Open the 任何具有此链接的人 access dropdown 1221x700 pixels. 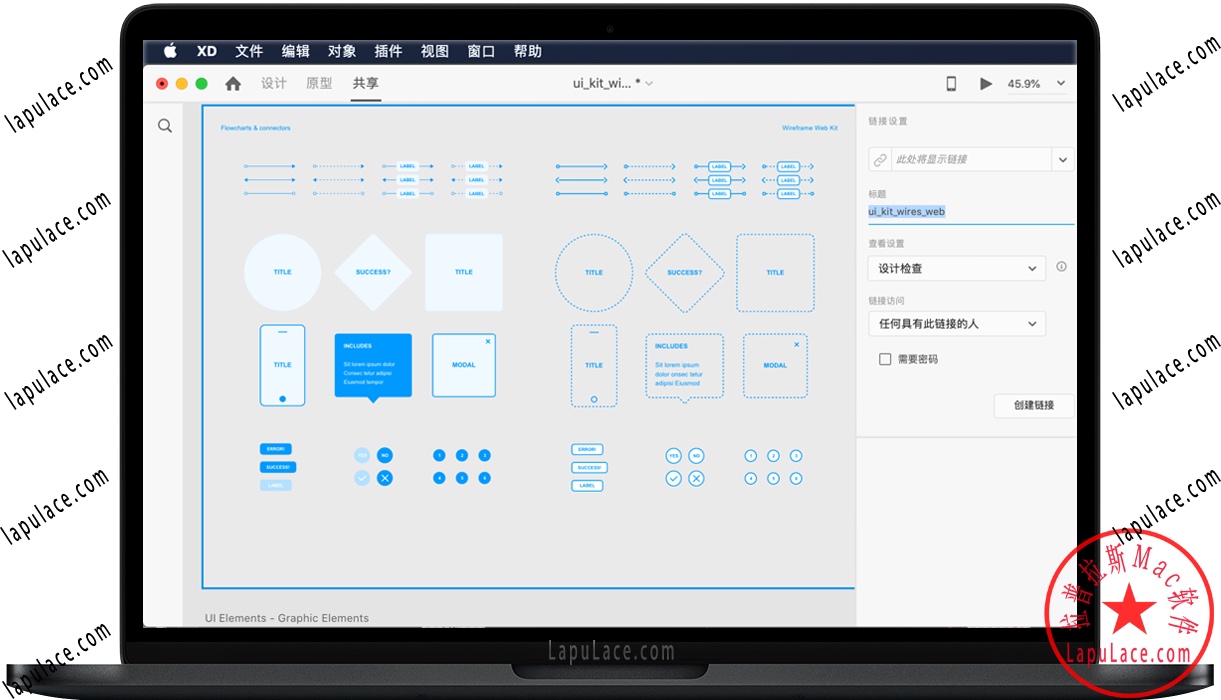coord(955,323)
